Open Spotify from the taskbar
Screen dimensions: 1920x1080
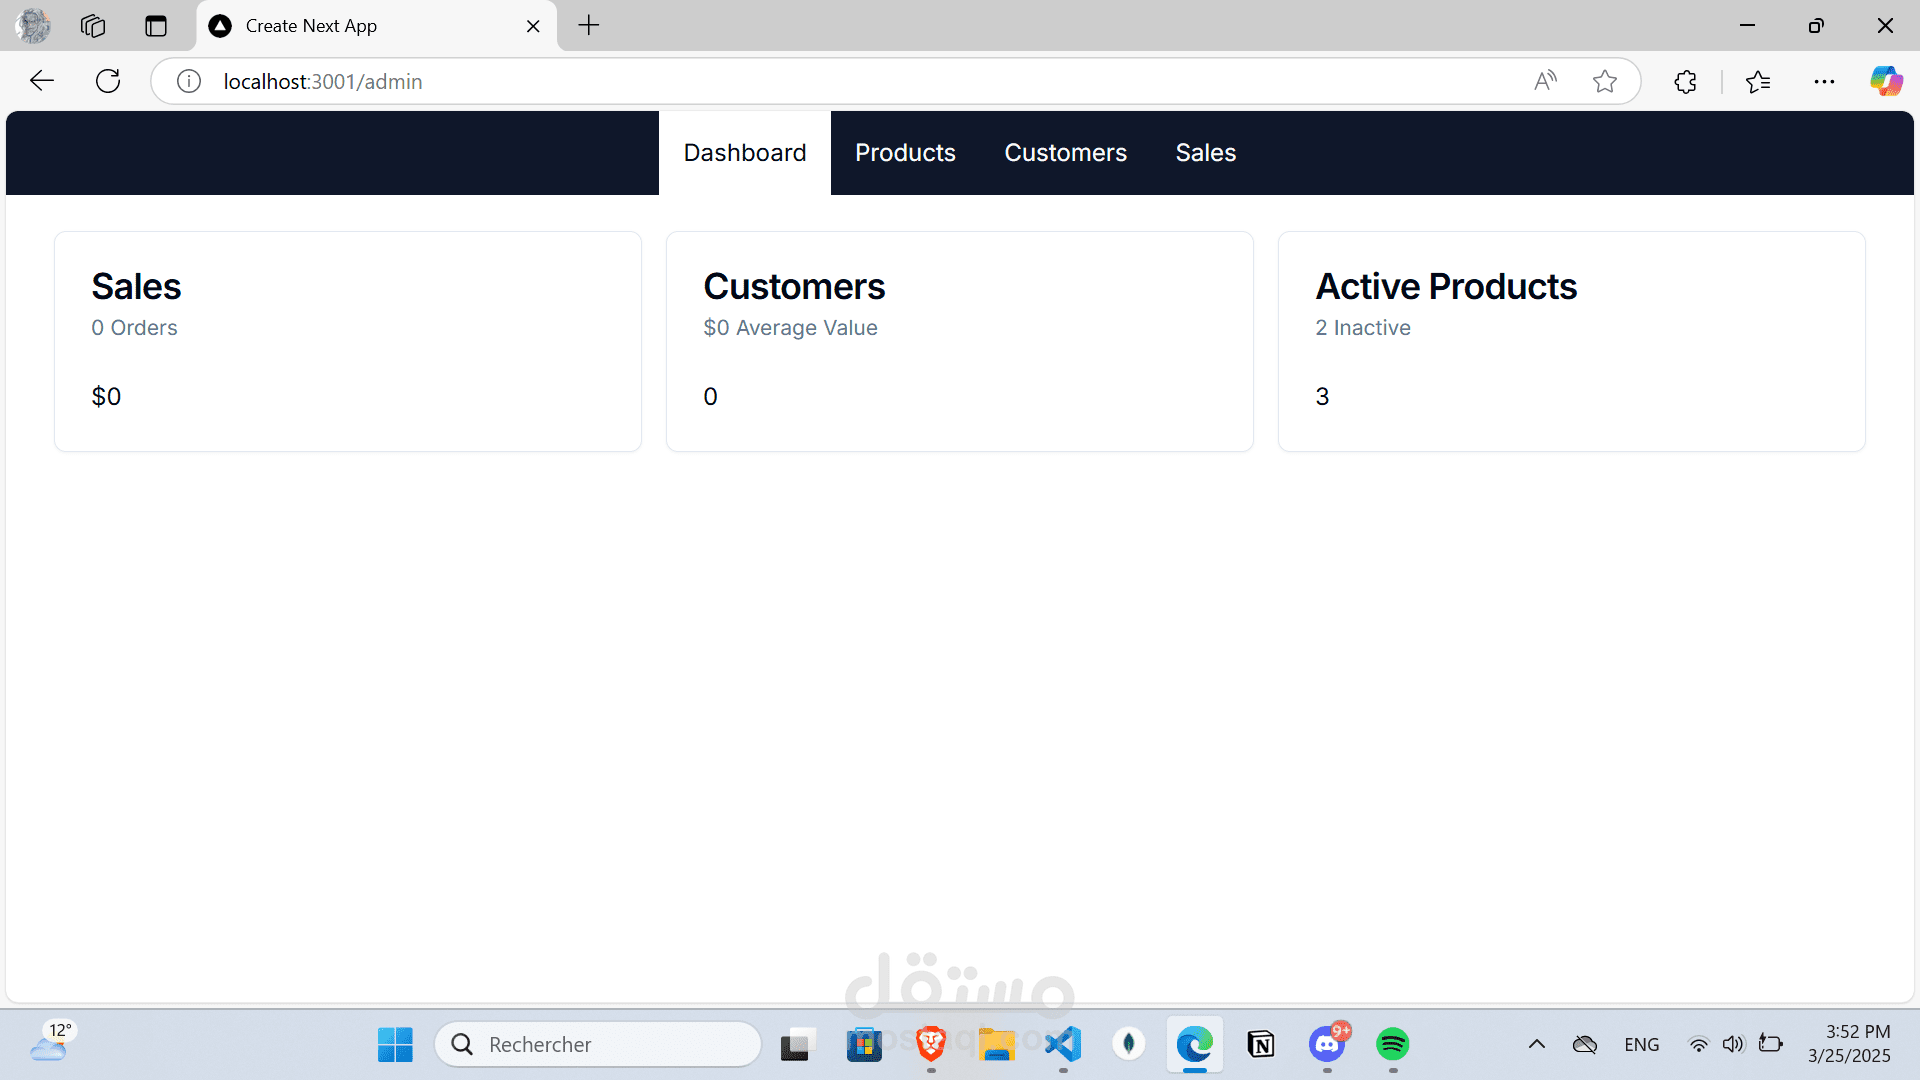click(x=1393, y=1044)
